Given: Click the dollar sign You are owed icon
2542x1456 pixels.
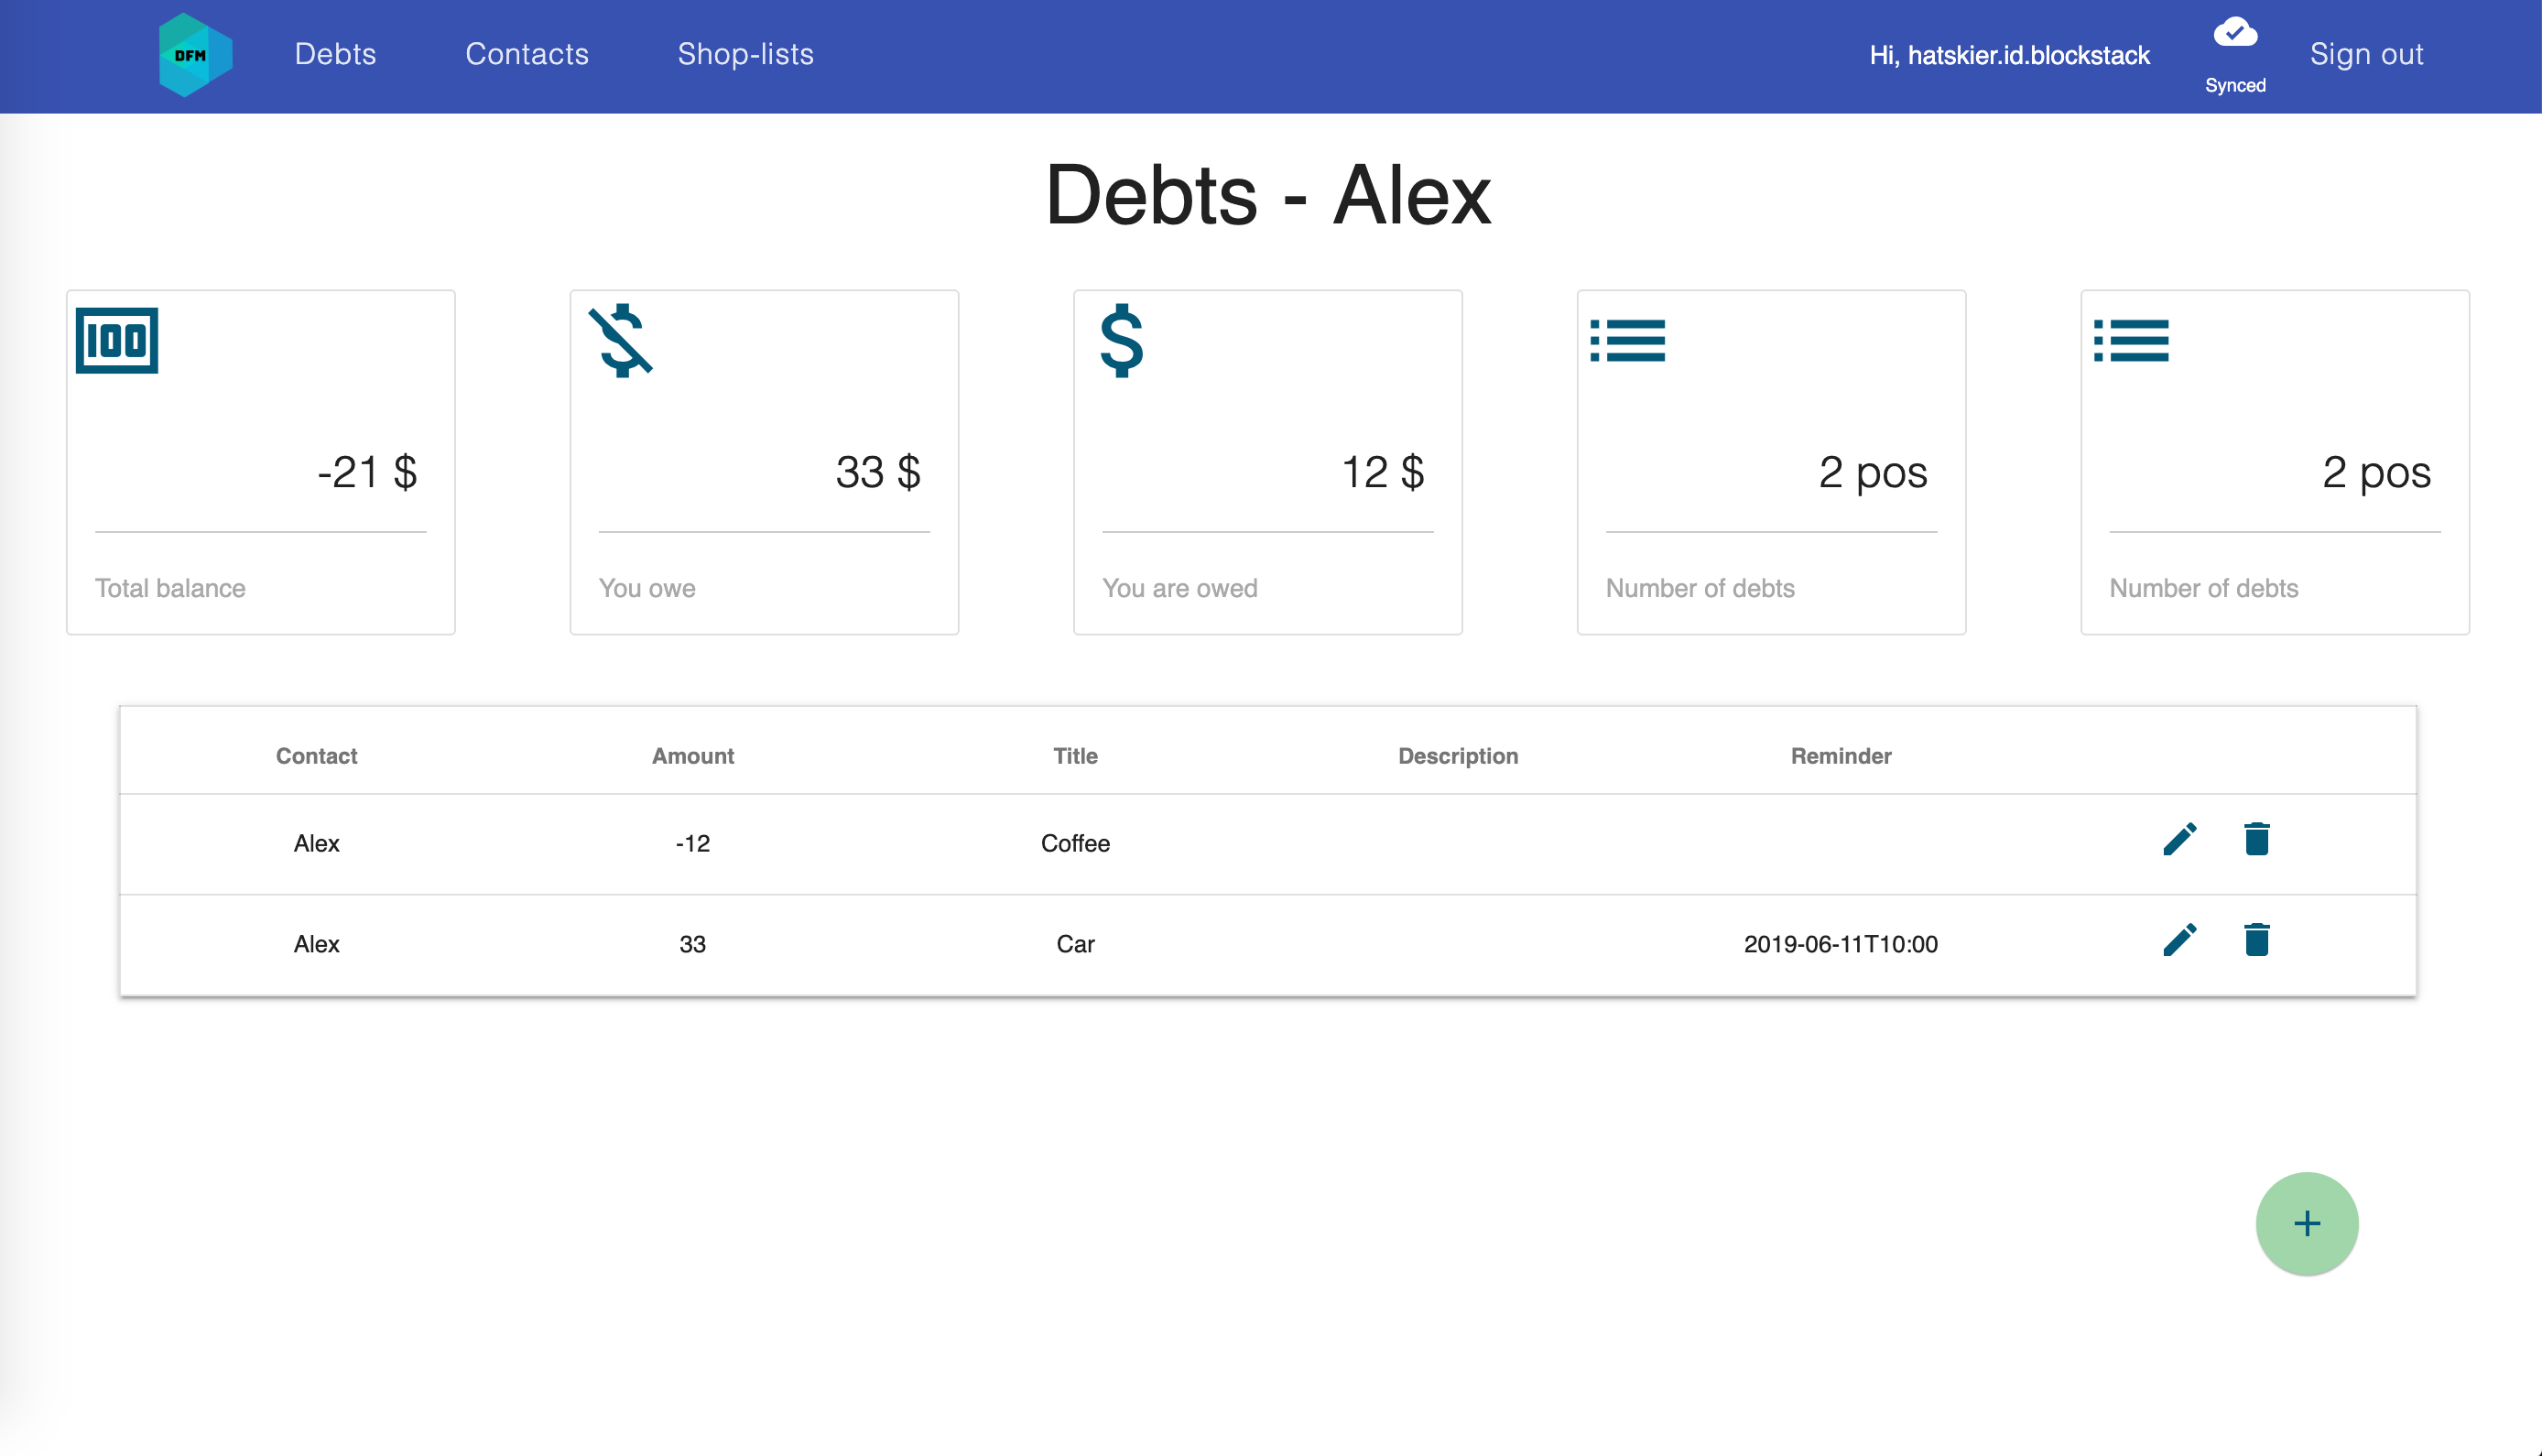Looking at the screenshot, I should click(x=1121, y=340).
